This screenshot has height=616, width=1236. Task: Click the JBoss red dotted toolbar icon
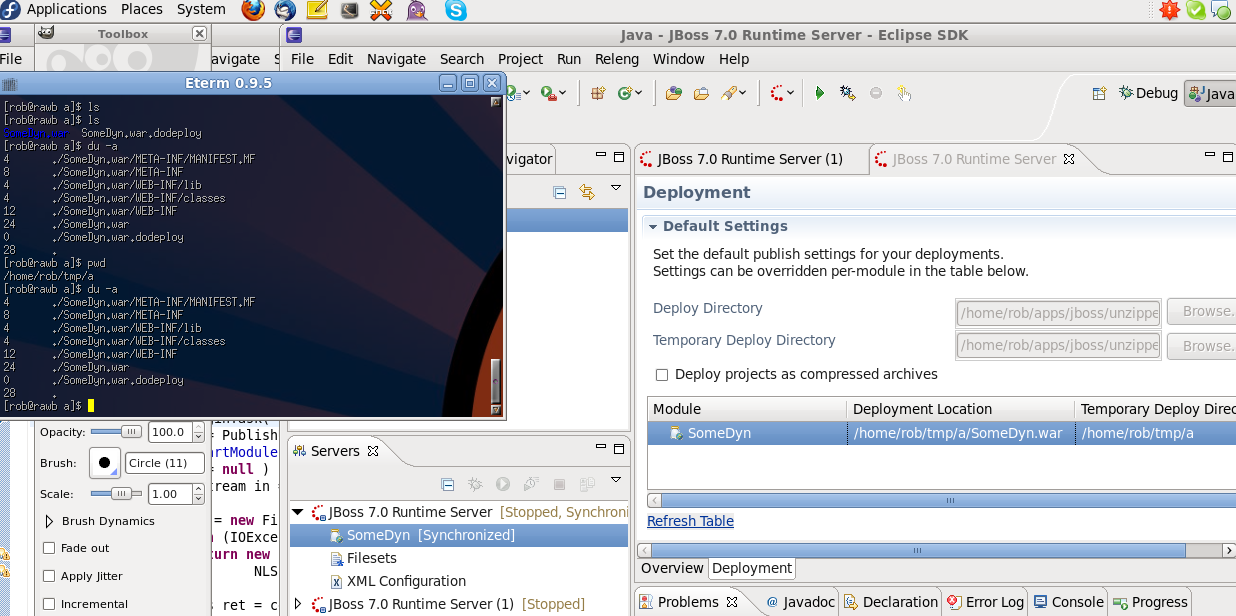pyautogui.click(x=778, y=93)
